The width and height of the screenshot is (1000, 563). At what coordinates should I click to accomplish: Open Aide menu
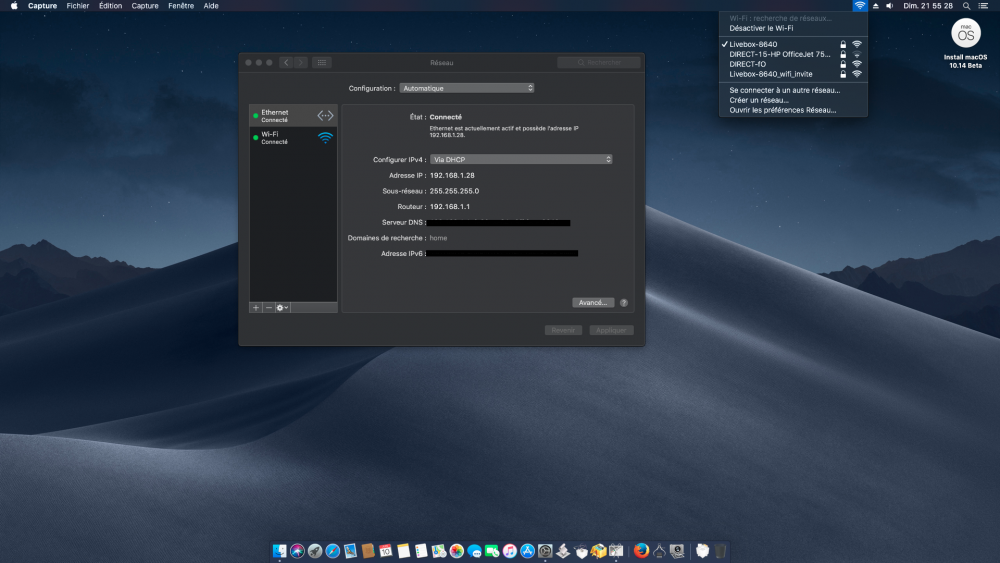click(211, 6)
